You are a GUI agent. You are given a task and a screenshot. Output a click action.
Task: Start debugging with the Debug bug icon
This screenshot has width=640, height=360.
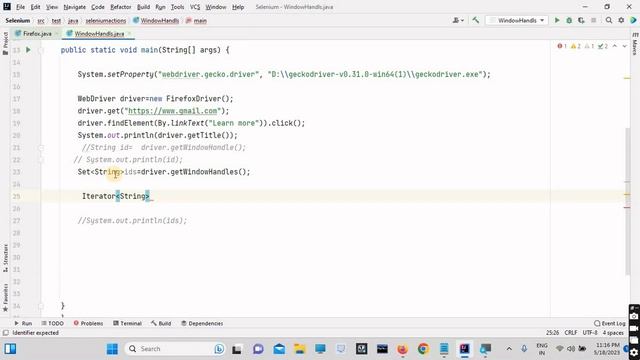(x=569, y=20)
